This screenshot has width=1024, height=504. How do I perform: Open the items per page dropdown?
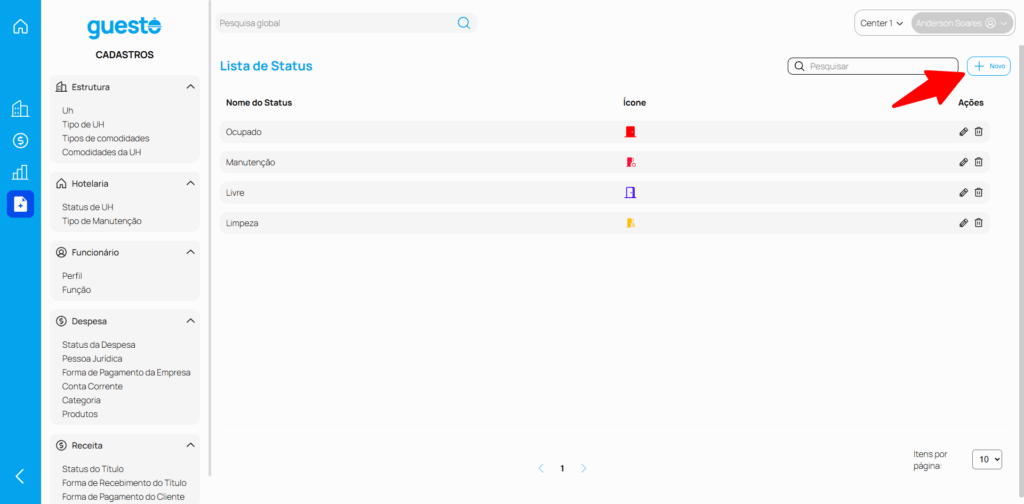(x=987, y=459)
